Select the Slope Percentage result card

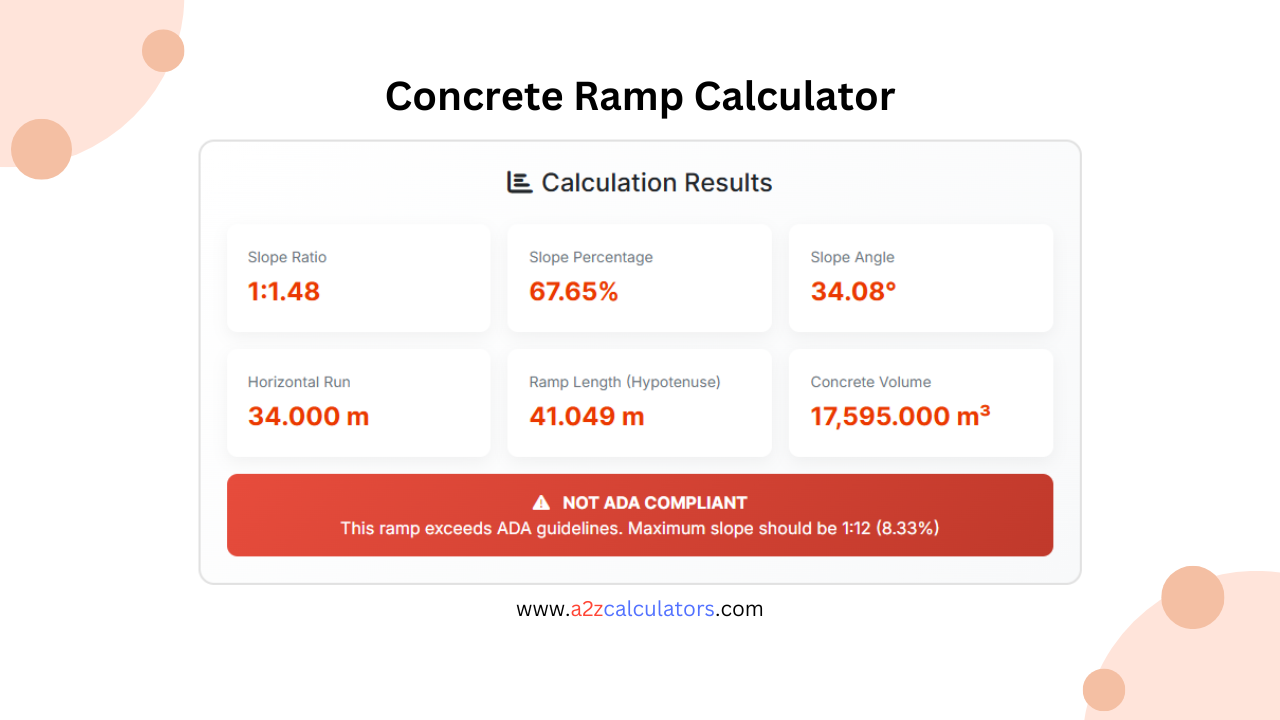click(x=639, y=277)
